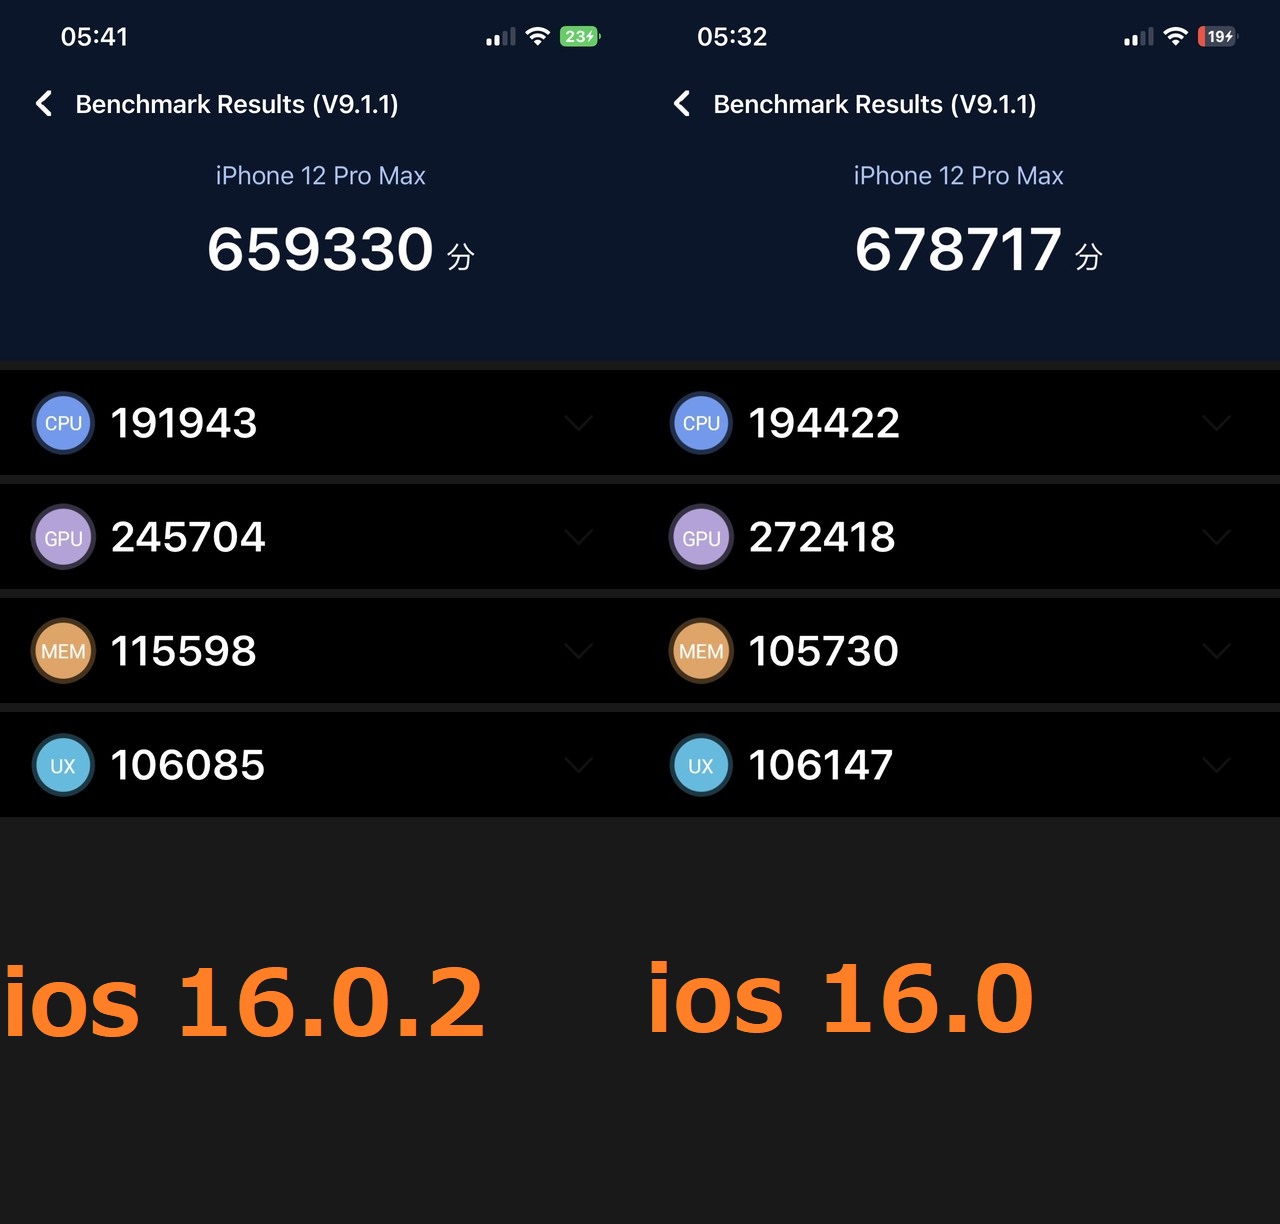Tap the cellular signal bars beside 05:41 status bar

pos(500,37)
